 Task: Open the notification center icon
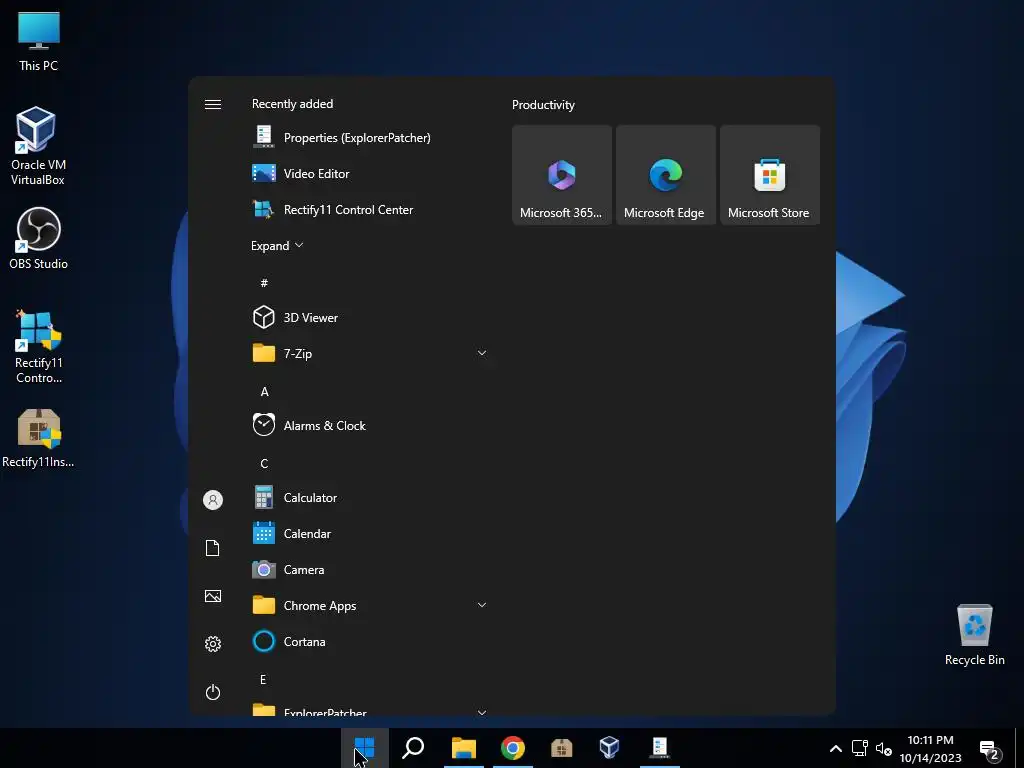click(x=990, y=750)
